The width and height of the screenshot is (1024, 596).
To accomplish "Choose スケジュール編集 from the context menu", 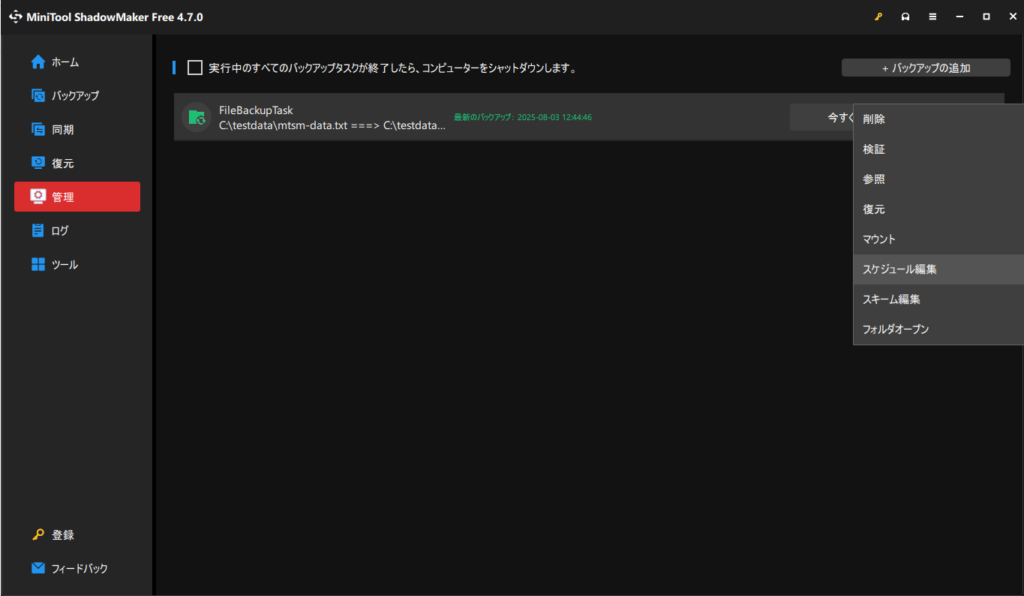I will [938, 269].
